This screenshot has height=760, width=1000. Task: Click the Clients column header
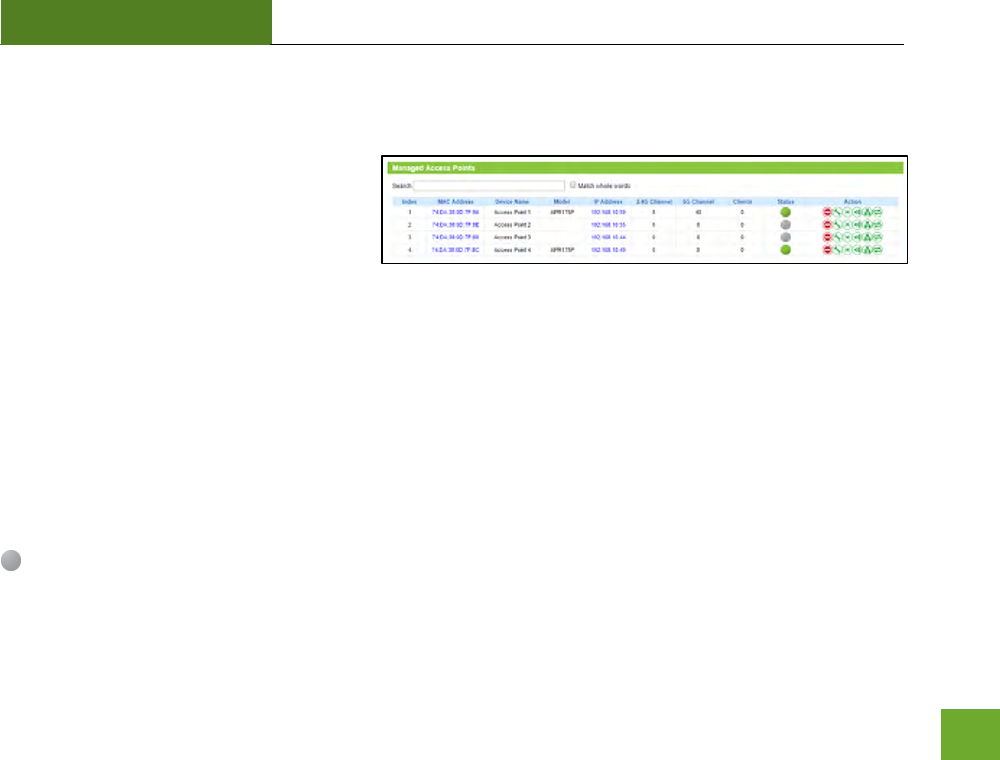pos(742,201)
